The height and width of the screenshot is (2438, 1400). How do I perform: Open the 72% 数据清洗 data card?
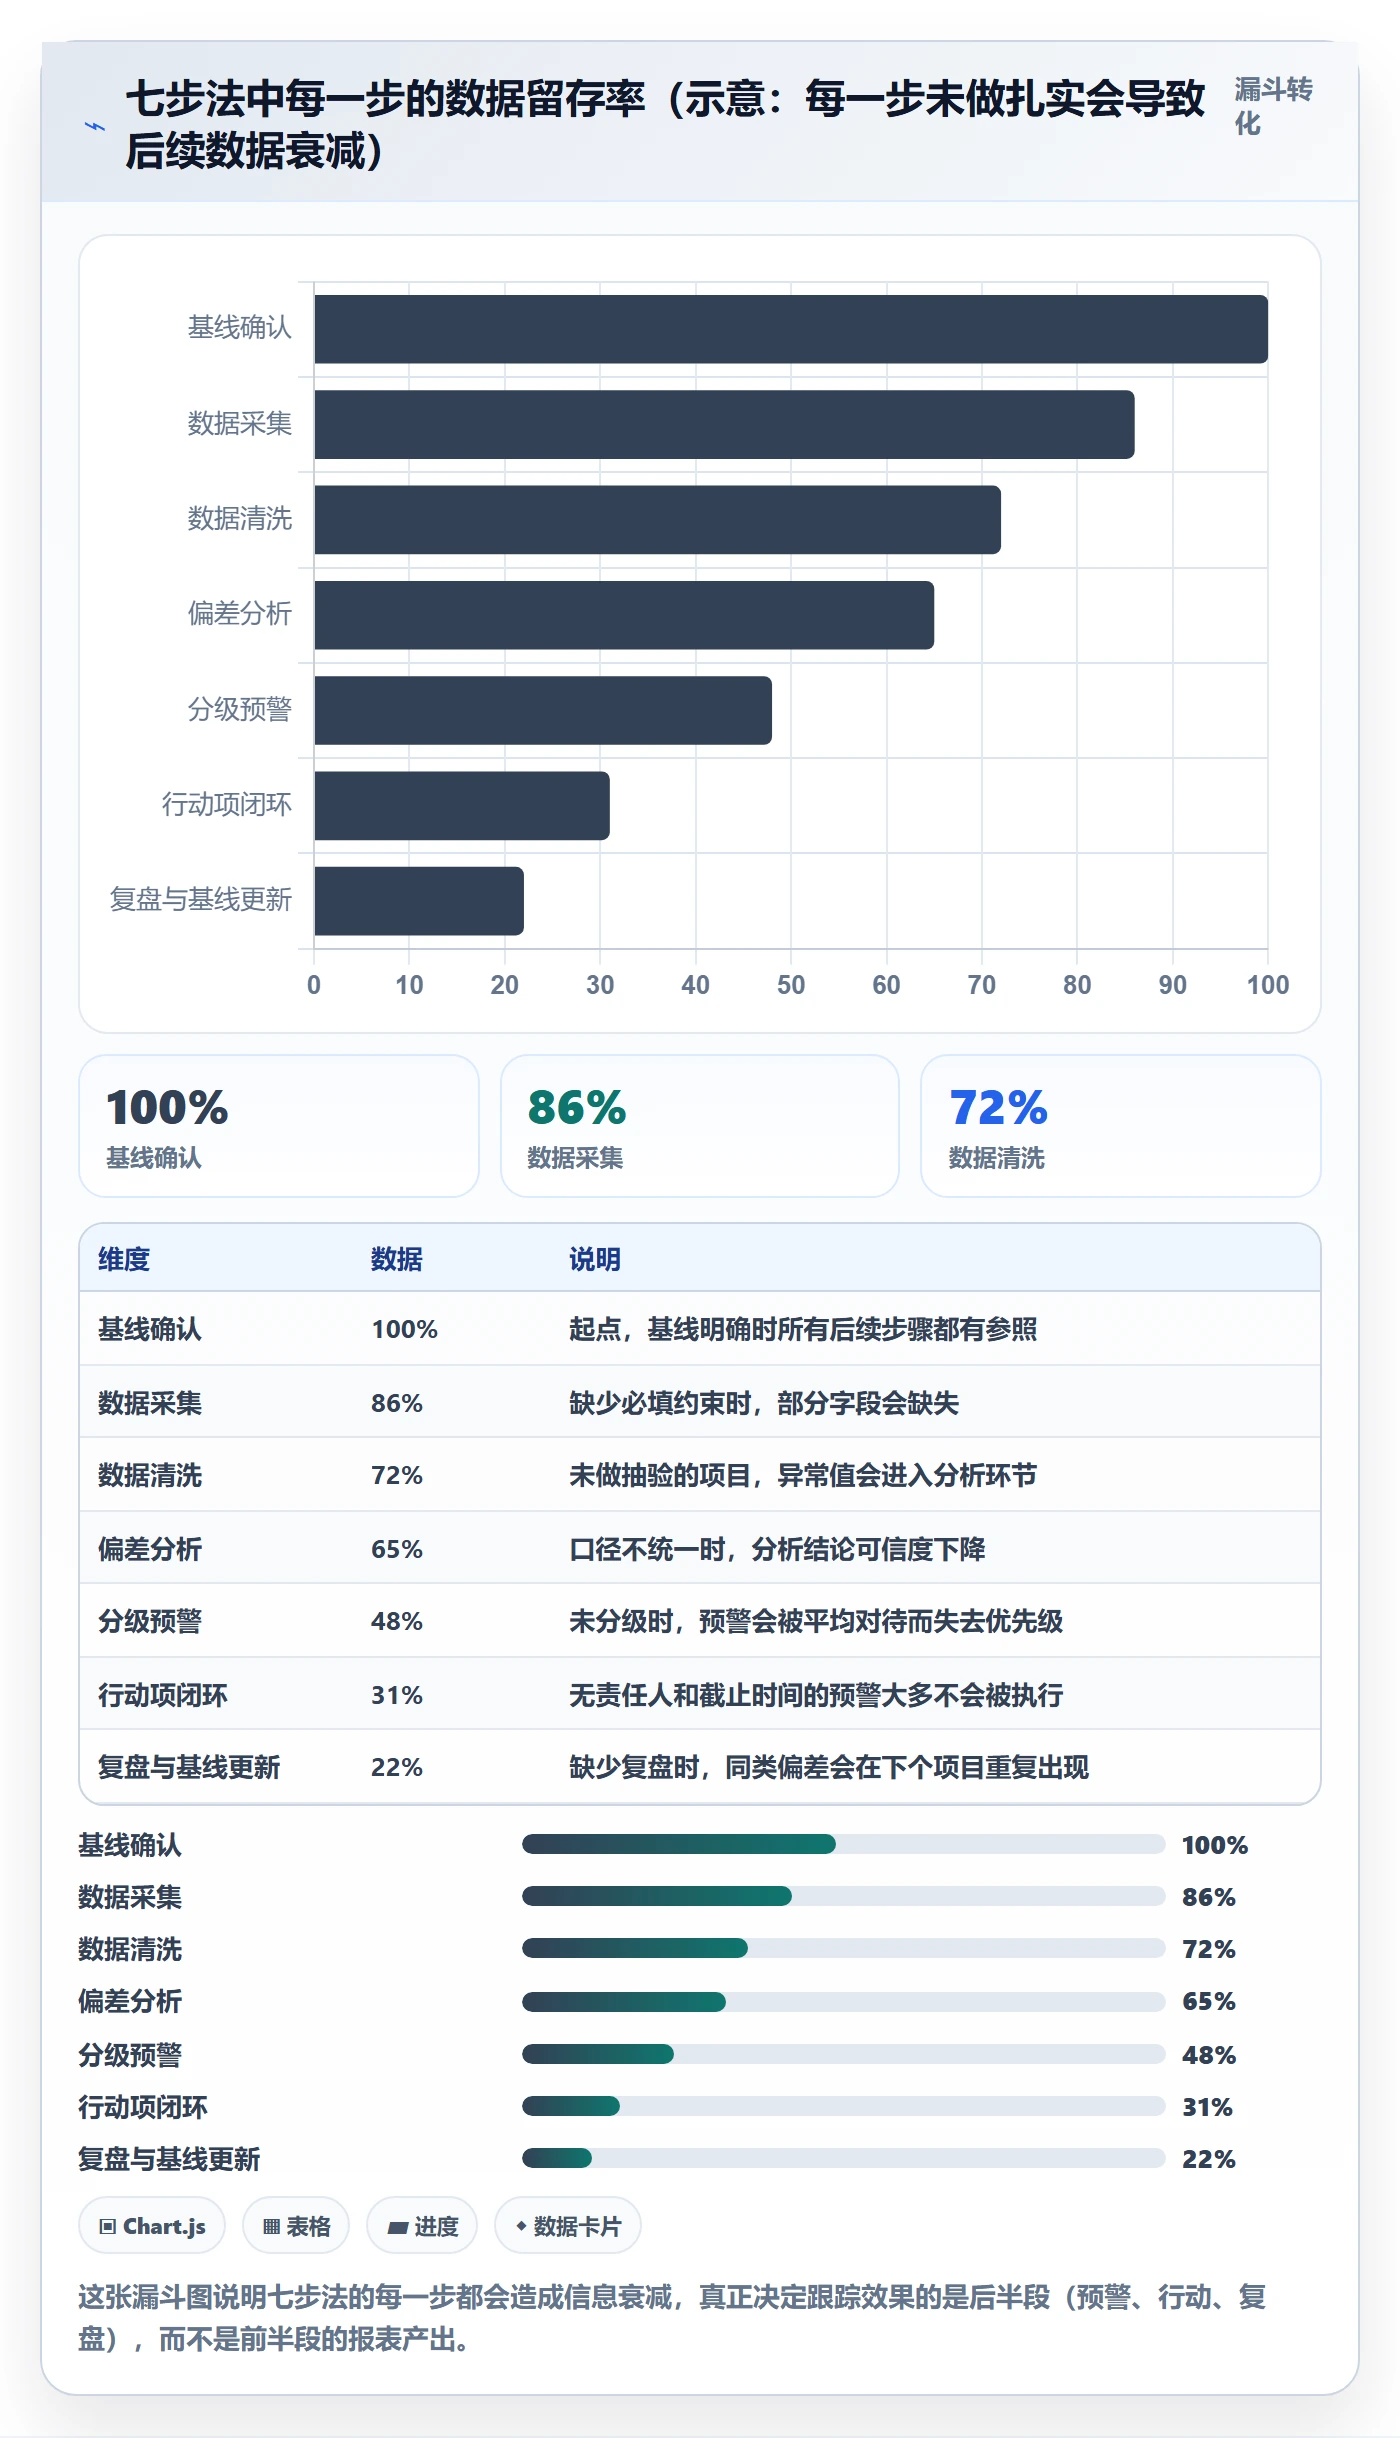(x=1121, y=1126)
